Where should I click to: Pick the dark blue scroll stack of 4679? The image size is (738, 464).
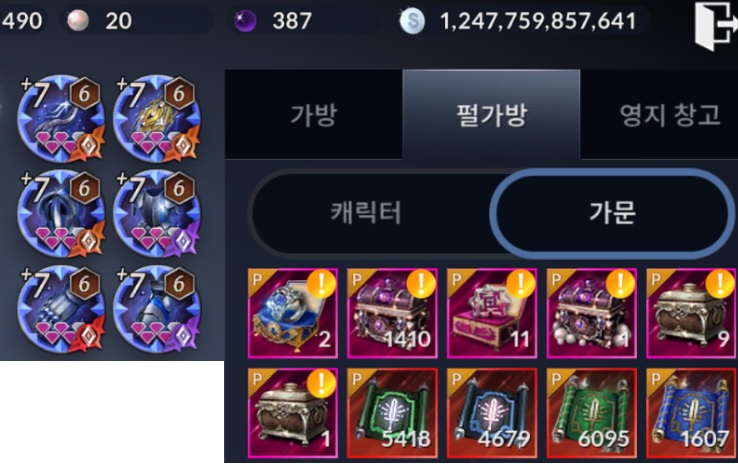tap(492, 413)
